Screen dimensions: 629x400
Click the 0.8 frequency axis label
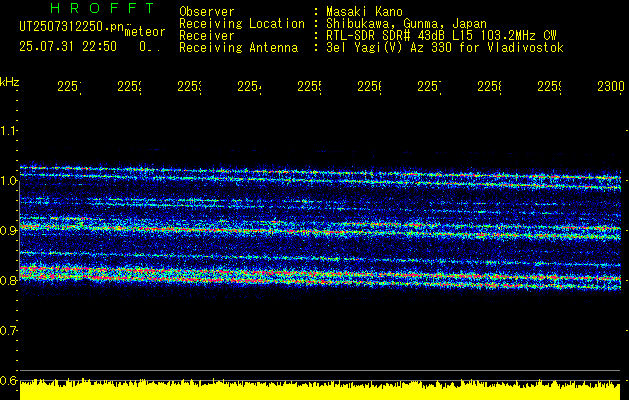point(8,280)
